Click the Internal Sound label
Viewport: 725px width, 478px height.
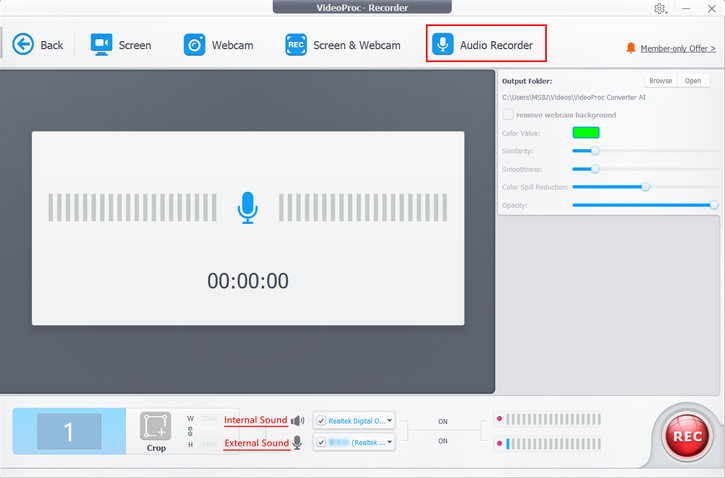pos(256,420)
